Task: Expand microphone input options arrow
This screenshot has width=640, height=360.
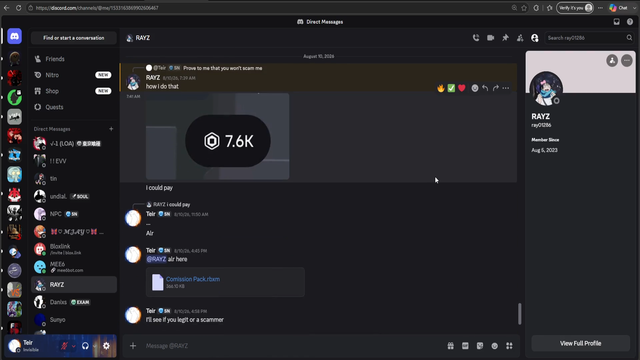Action: [73, 346]
